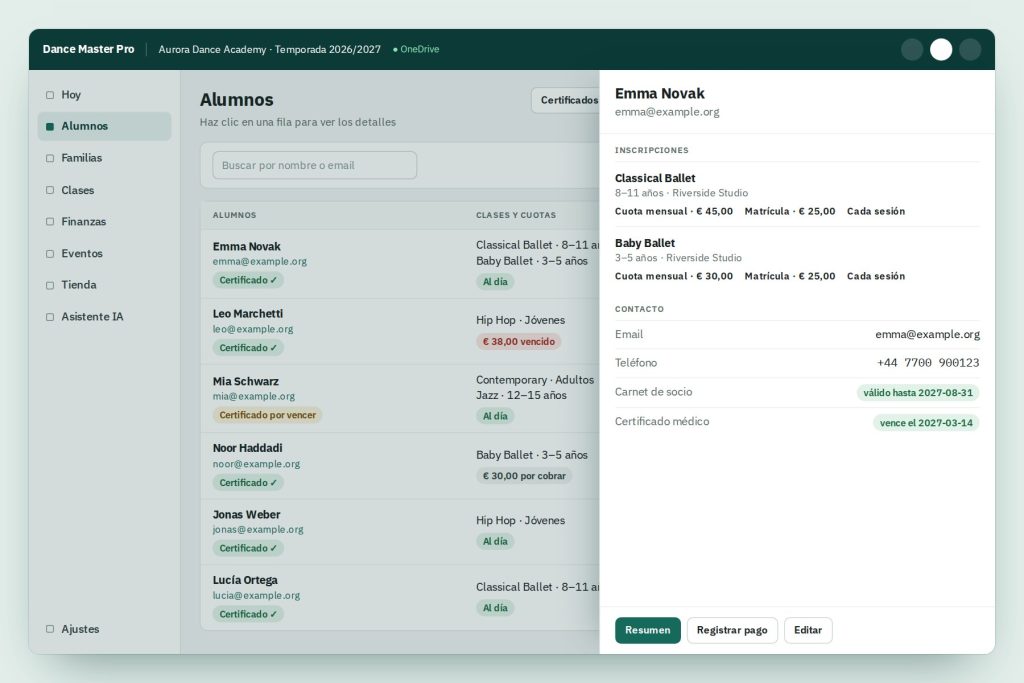Open the Hoy section in sidebar
Image resolution: width=1024 pixels, height=683 pixels.
click(104, 95)
